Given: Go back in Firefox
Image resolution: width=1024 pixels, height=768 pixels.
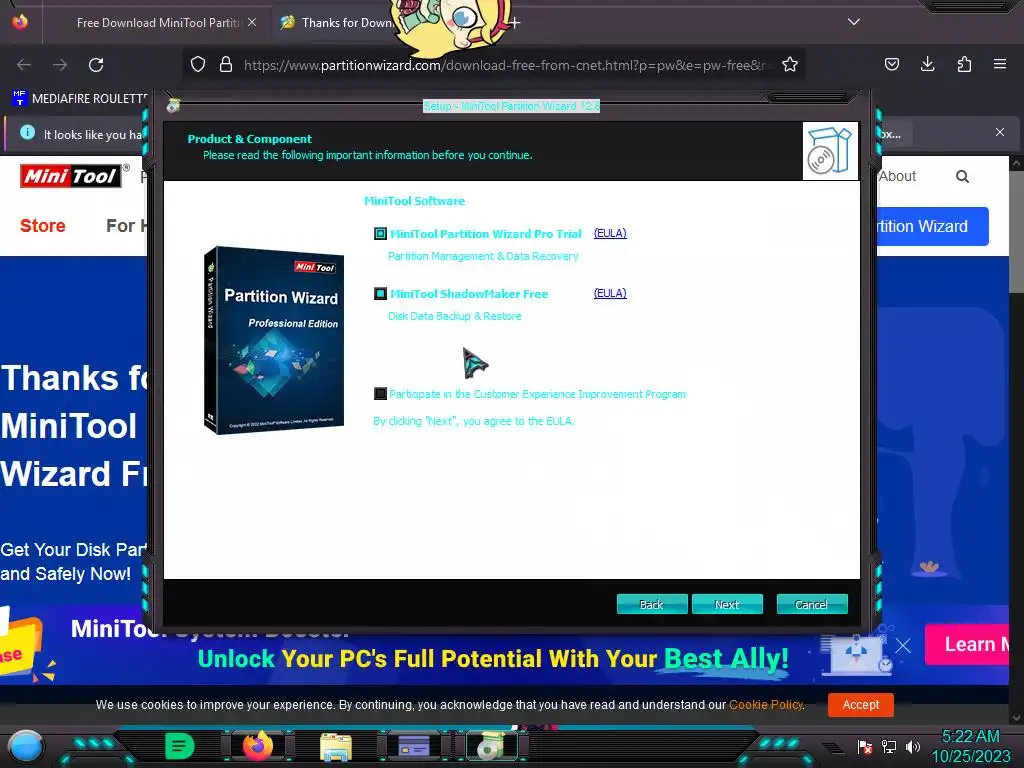Looking at the screenshot, I should 24,65.
